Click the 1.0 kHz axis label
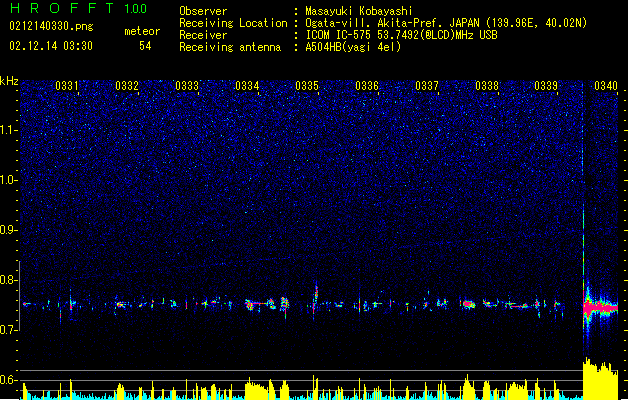Image resolution: width=629 pixels, height=400 pixels. (x=9, y=180)
